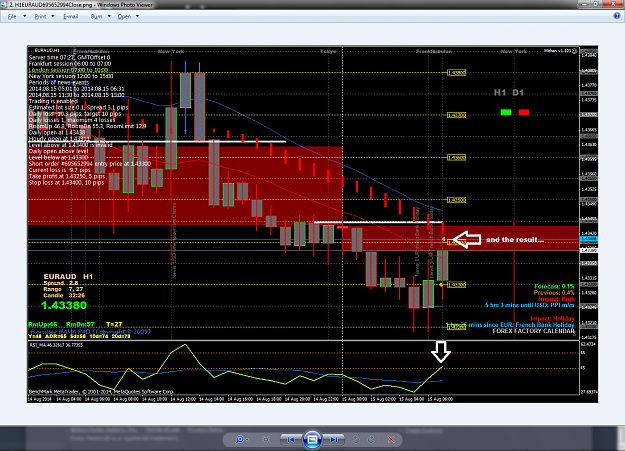Click the 'EURAUD H1' label in chart
Viewport: 625px width, 451px height.
pyautogui.click(x=68, y=276)
